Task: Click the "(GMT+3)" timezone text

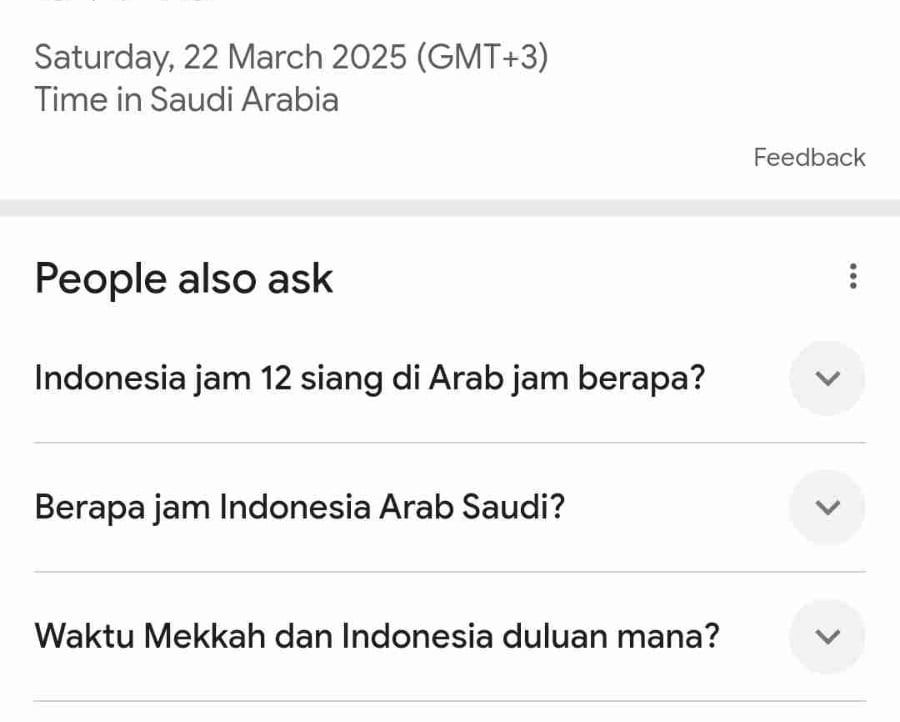Action: 483,57
